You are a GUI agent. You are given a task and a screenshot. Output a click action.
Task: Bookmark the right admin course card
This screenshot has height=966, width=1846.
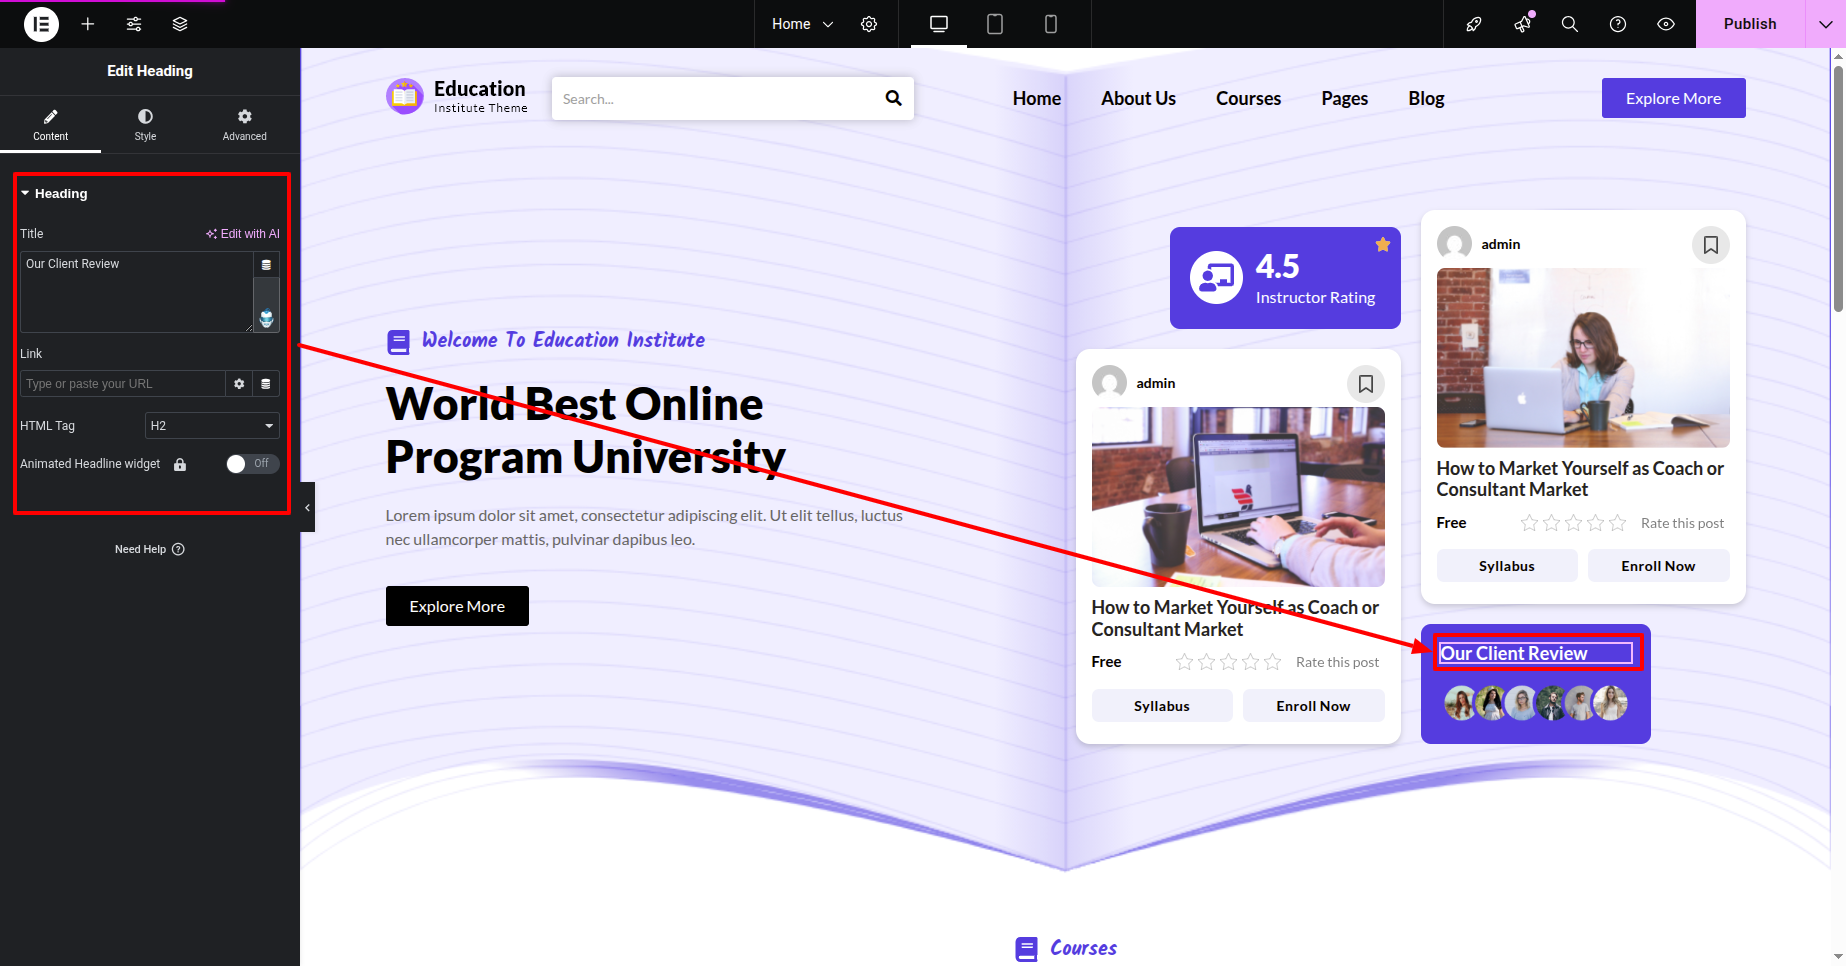point(1711,245)
